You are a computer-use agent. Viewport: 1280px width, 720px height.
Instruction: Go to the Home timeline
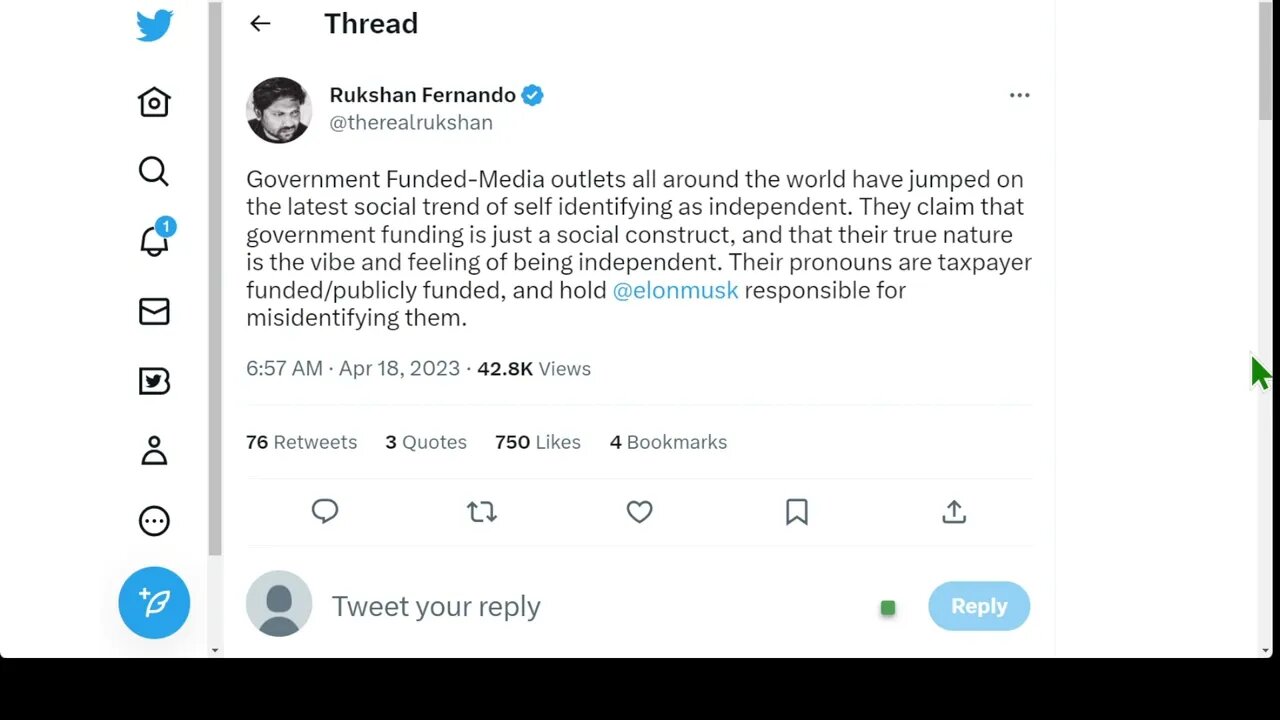pyautogui.click(x=154, y=102)
